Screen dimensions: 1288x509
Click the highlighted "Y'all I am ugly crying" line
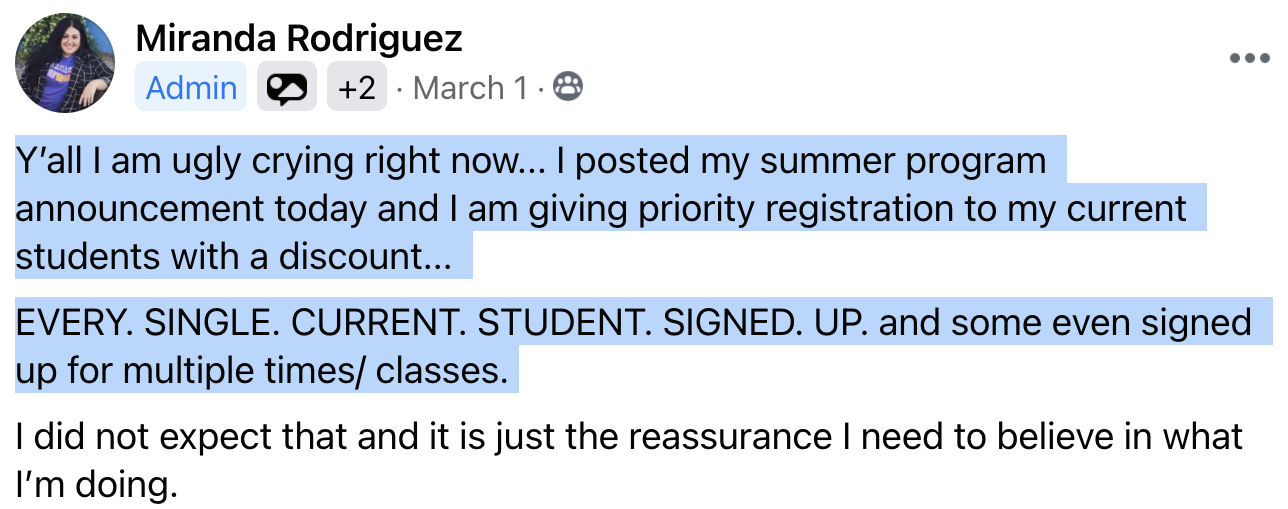[x=531, y=162]
